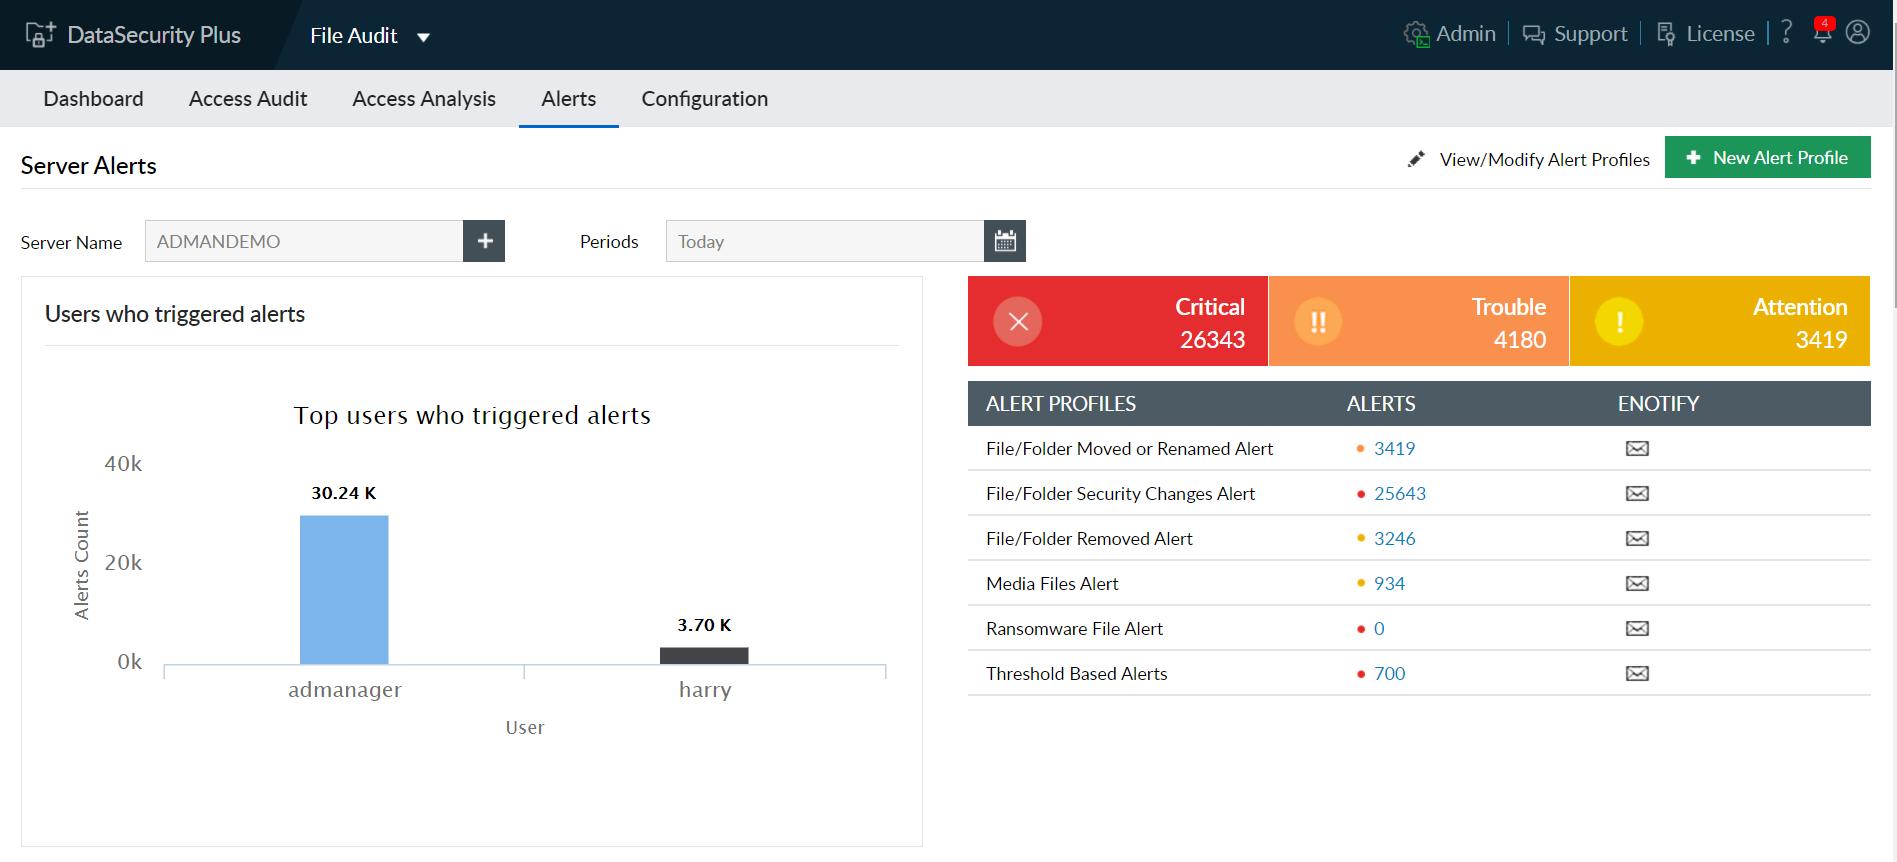1897x862 pixels.
Task: Click the harry axis label
Action: [705, 689]
